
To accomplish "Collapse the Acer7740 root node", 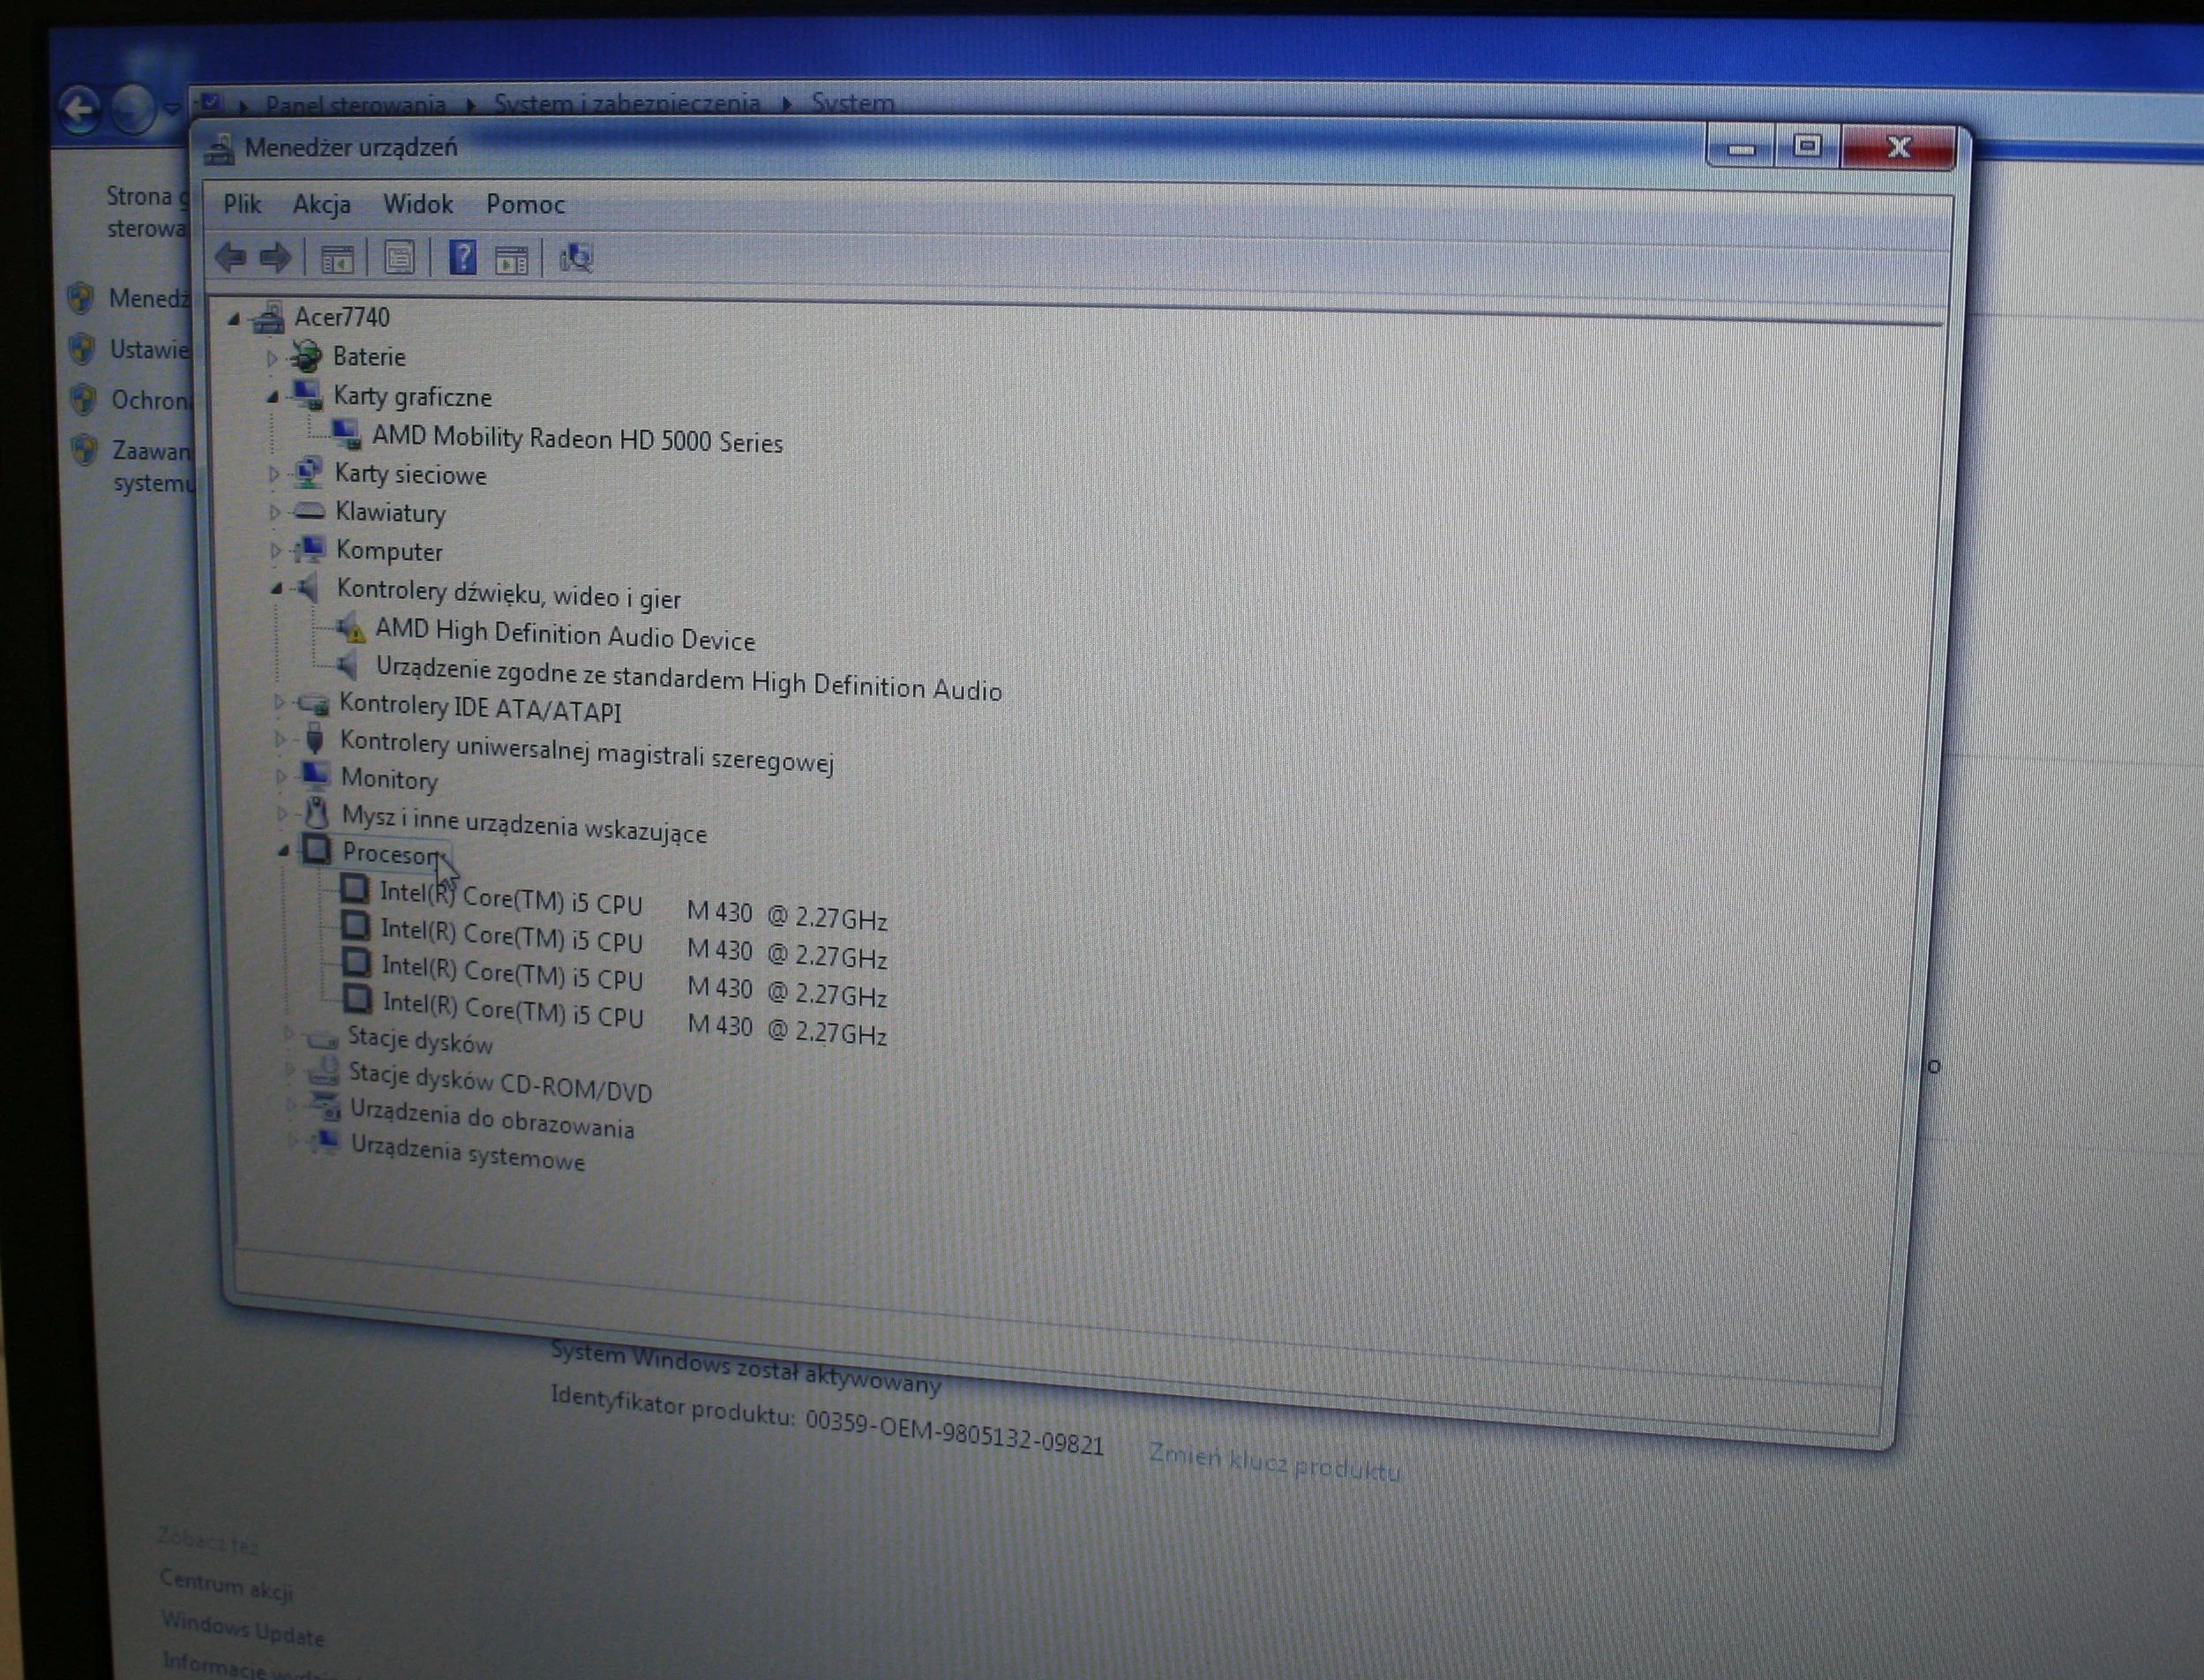I will (x=234, y=319).
